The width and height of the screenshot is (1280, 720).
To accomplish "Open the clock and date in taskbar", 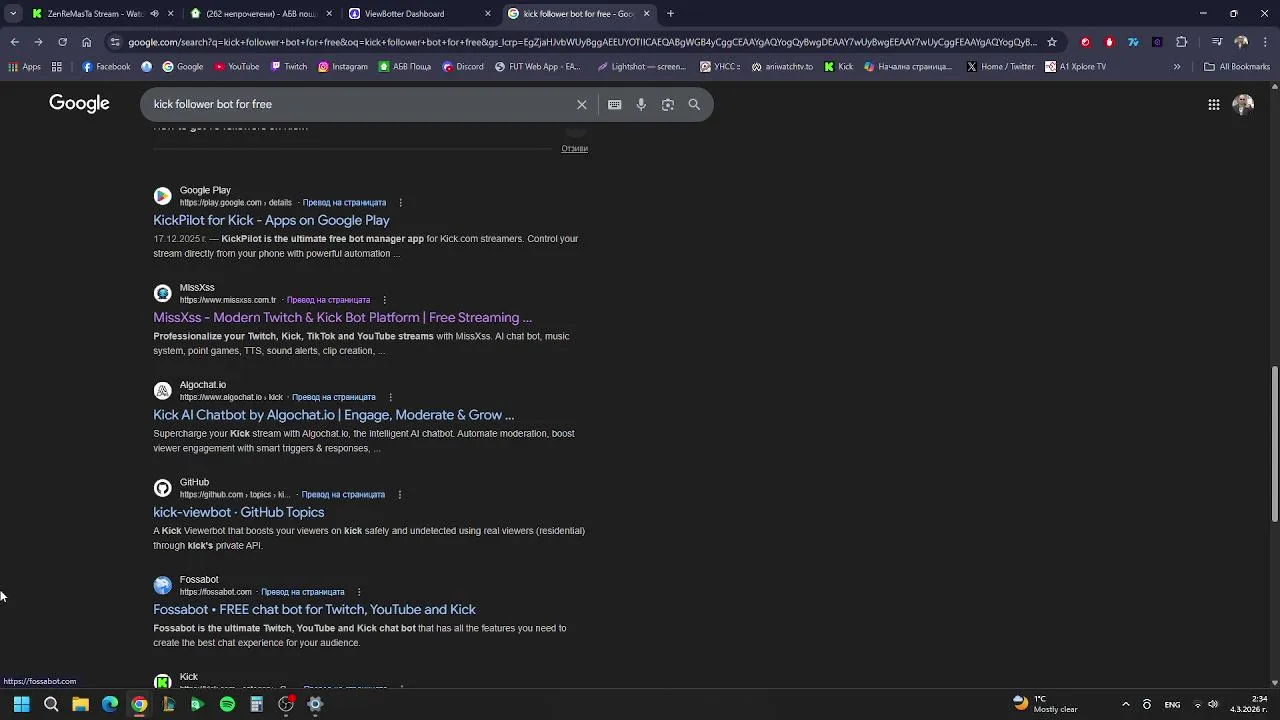I will point(1248,704).
